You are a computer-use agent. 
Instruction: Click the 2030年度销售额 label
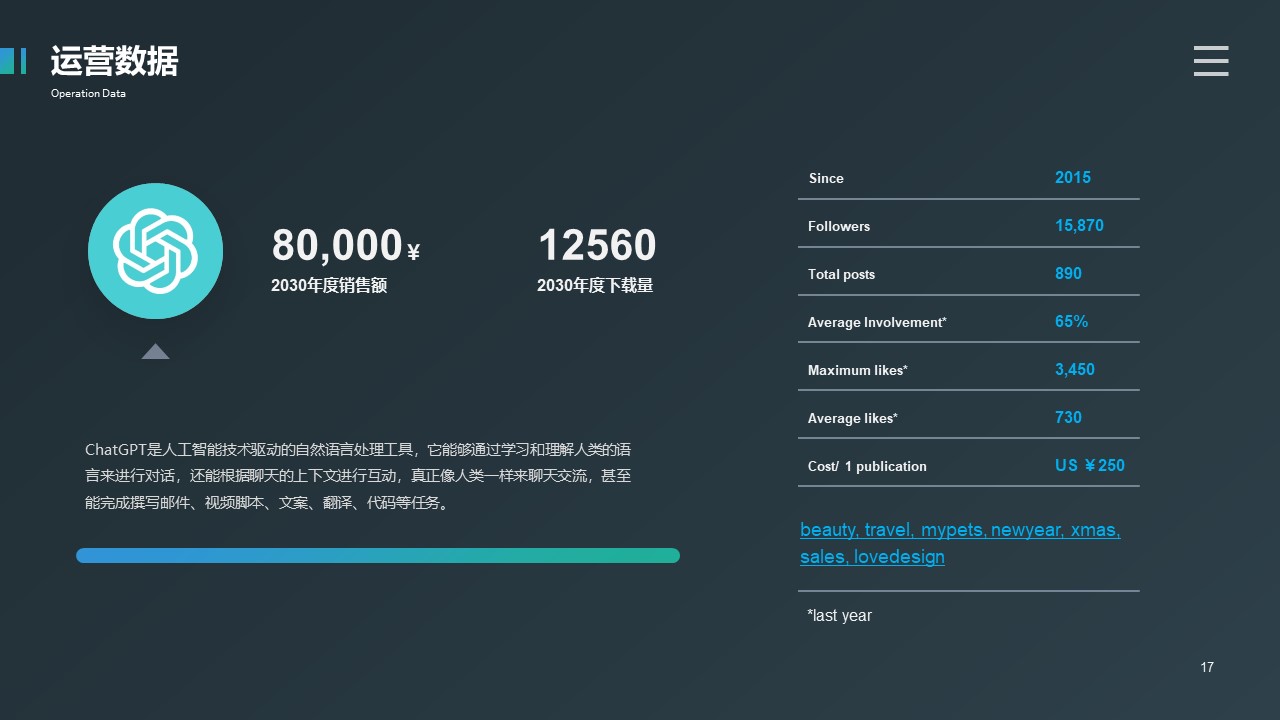tap(329, 286)
